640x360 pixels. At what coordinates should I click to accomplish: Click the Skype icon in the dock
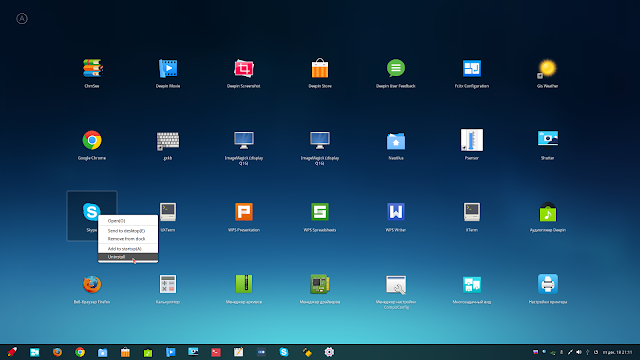284,352
